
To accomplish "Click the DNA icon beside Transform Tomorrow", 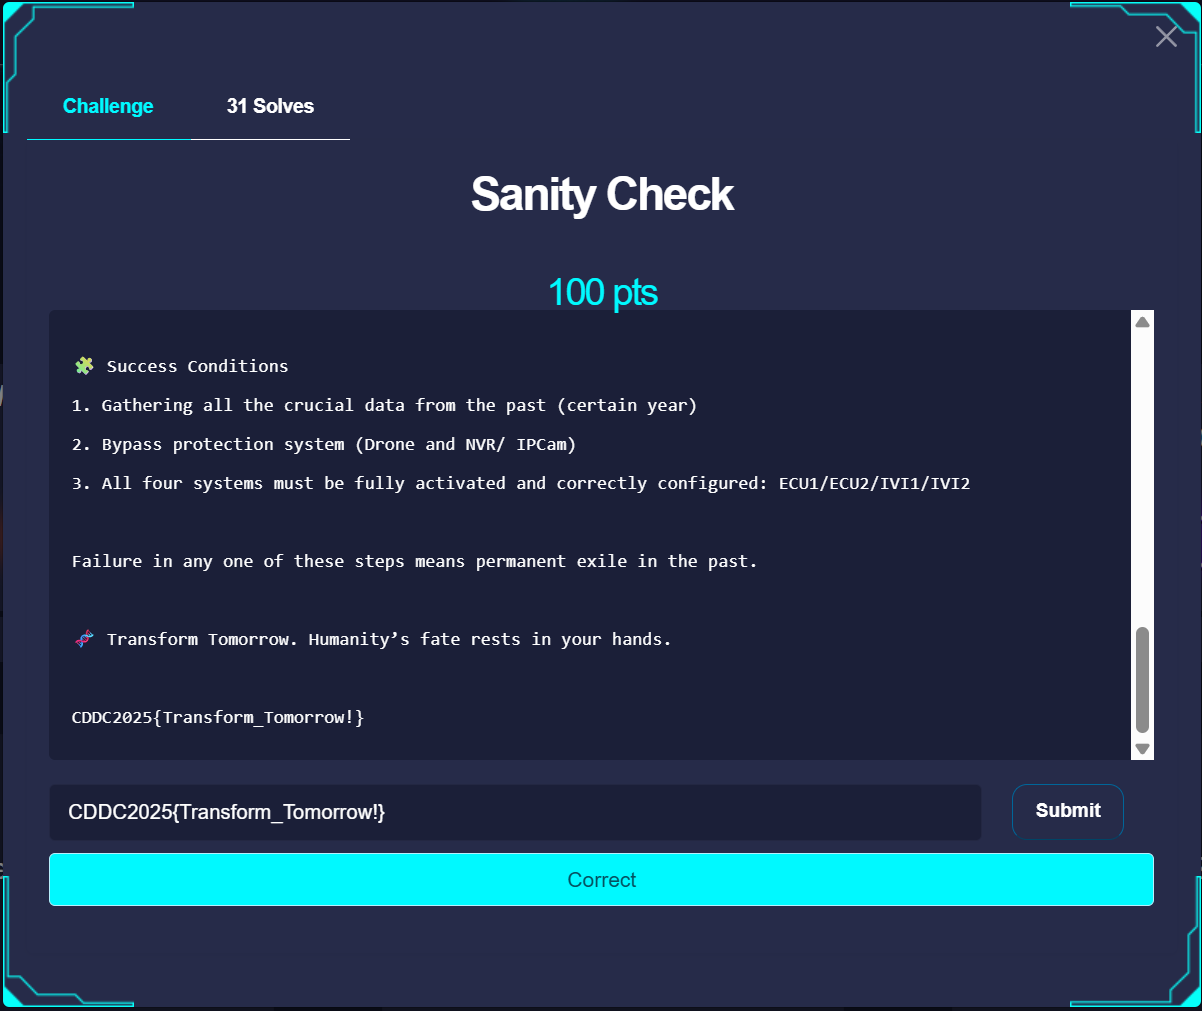I will tap(84, 639).
